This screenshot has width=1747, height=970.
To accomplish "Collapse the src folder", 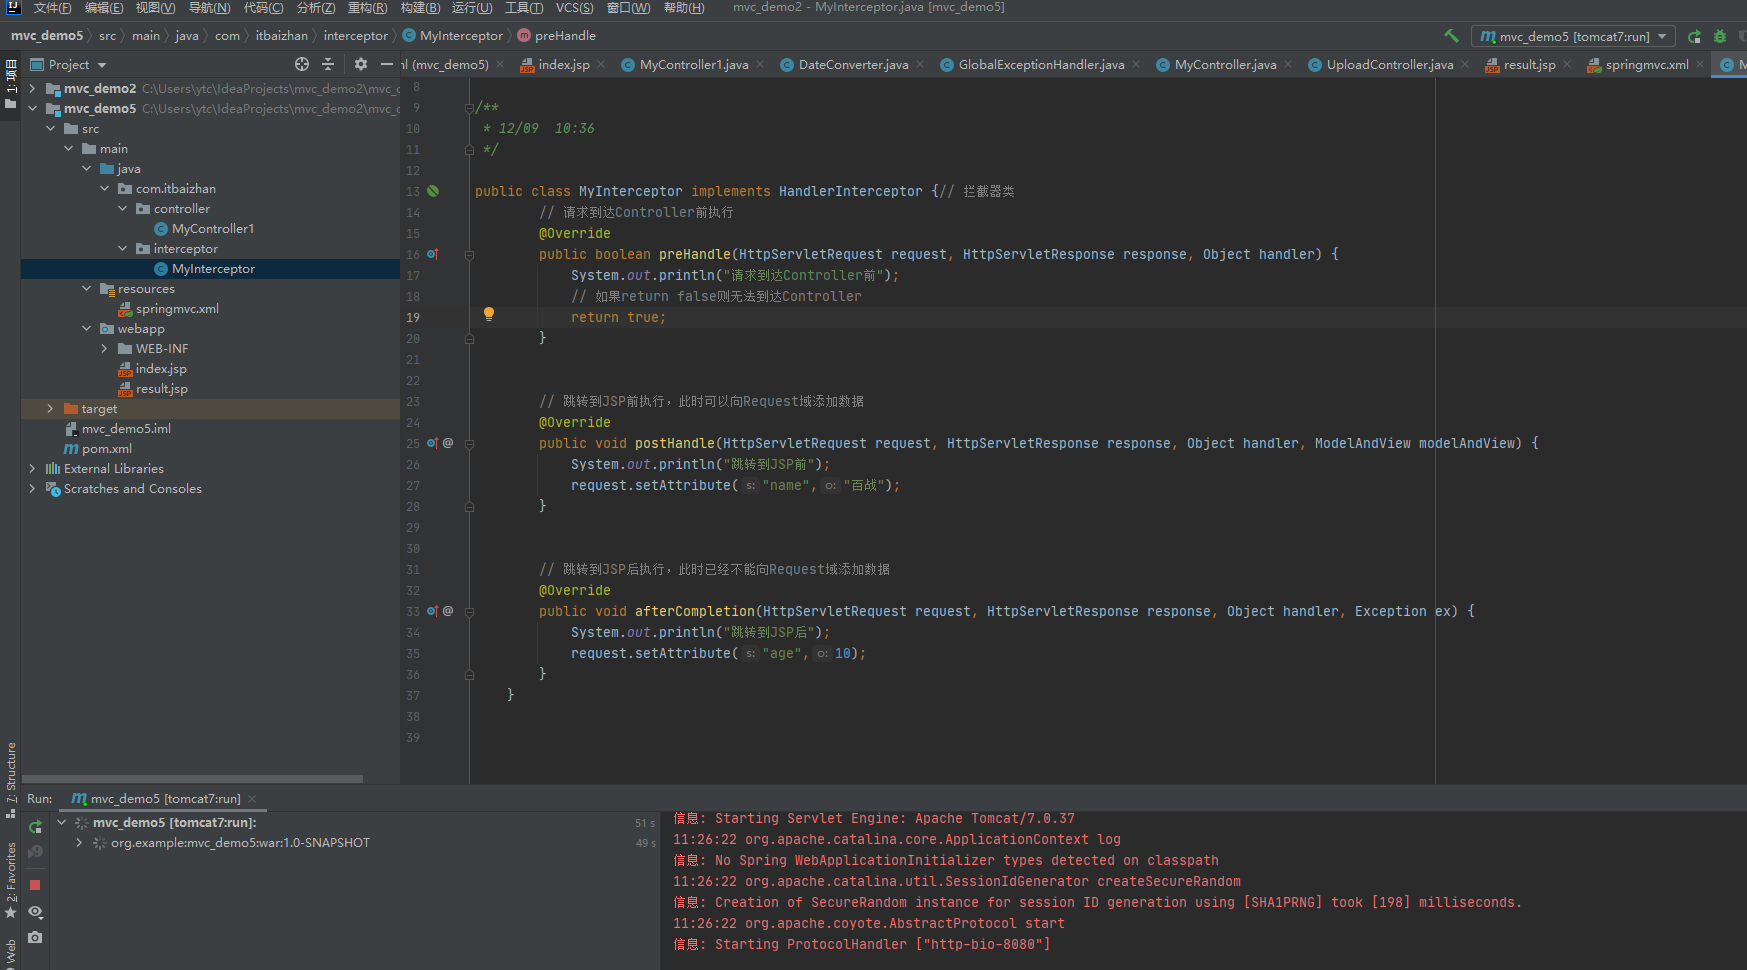I will click(x=50, y=129).
